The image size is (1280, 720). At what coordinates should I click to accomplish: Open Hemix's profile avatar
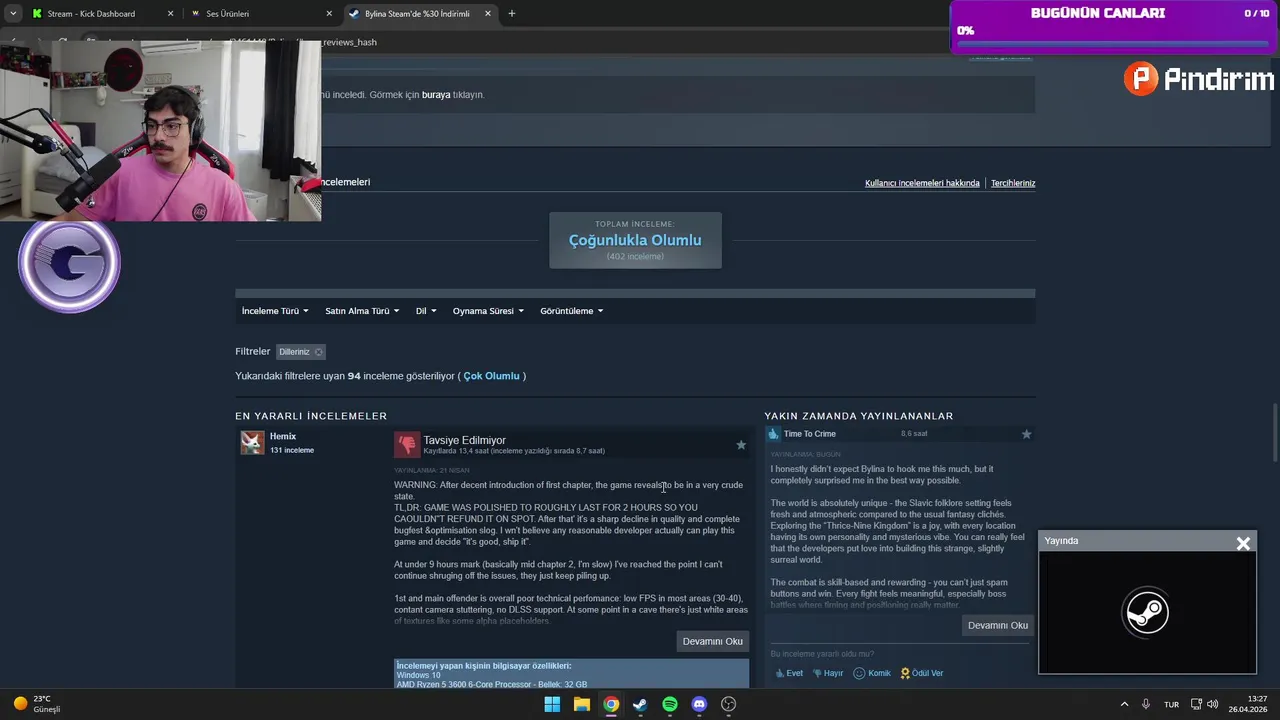click(252, 443)
